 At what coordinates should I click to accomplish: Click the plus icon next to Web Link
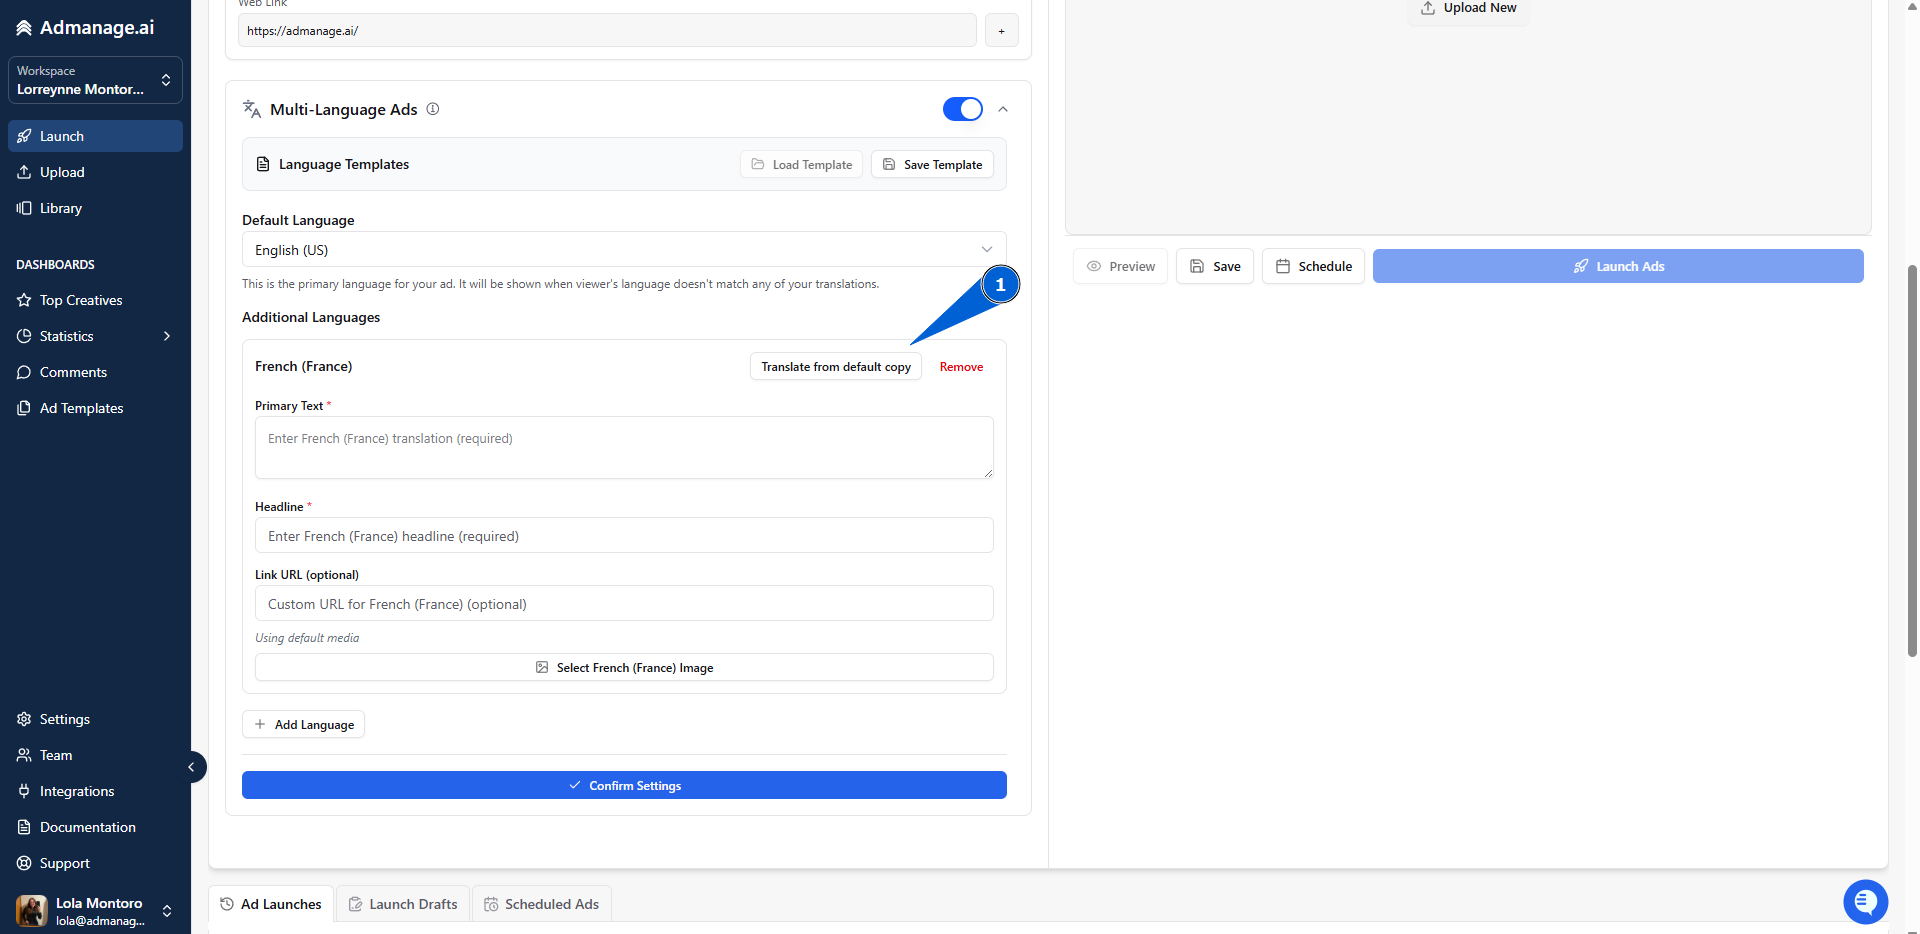pos(1001,31)
